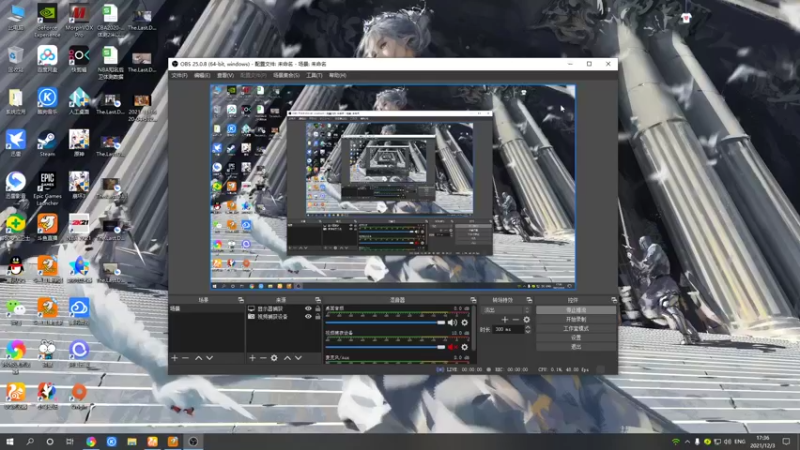Open the QQ penguin desktop shortcut
Image resolution: width=800 pixels, height=450 pixels.
point(16,269)
